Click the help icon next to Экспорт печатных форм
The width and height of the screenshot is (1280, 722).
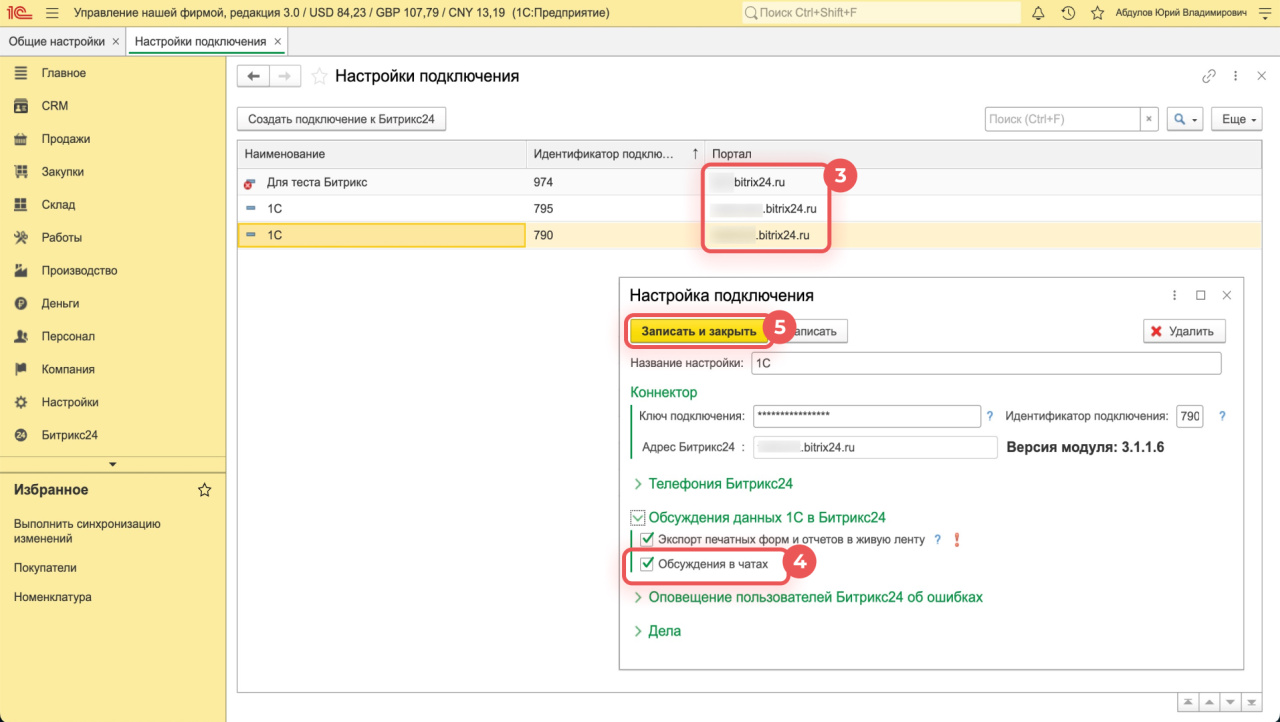937,540
